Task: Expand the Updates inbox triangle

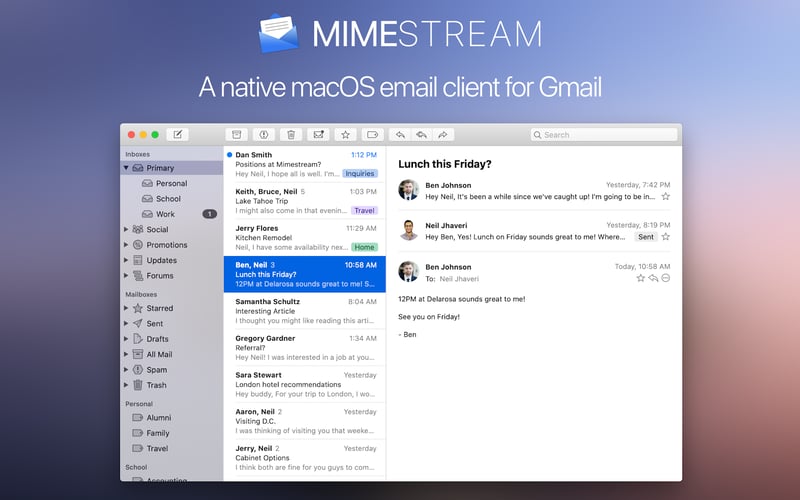Action: [126, 260]
